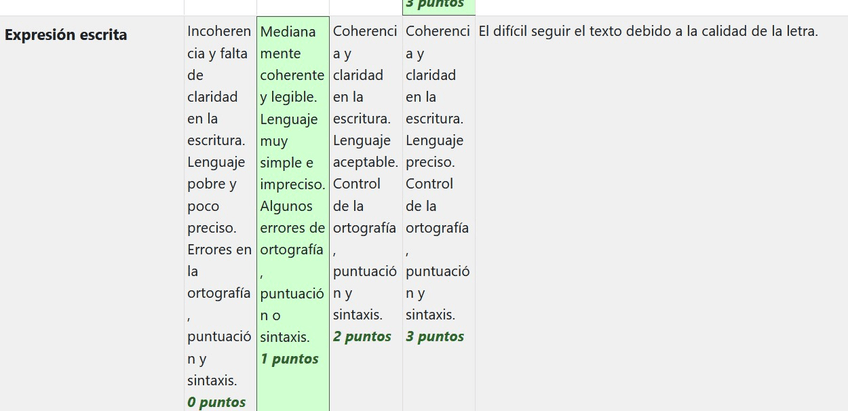The height and width of the screenshot is (411, 848).
Task: Click the '2 puntos' score label
Action: point(362,336)
